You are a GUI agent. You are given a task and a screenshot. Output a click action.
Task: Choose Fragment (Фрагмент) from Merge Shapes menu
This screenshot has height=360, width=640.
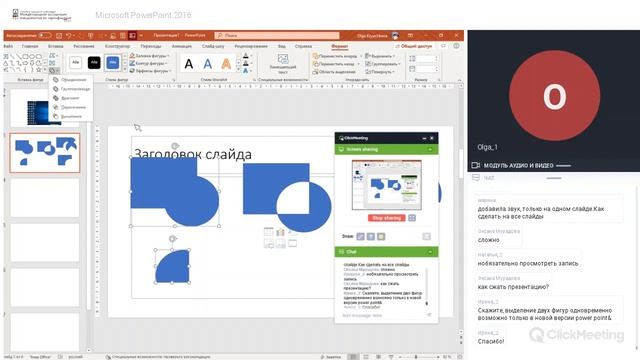(x=70, y=98)
